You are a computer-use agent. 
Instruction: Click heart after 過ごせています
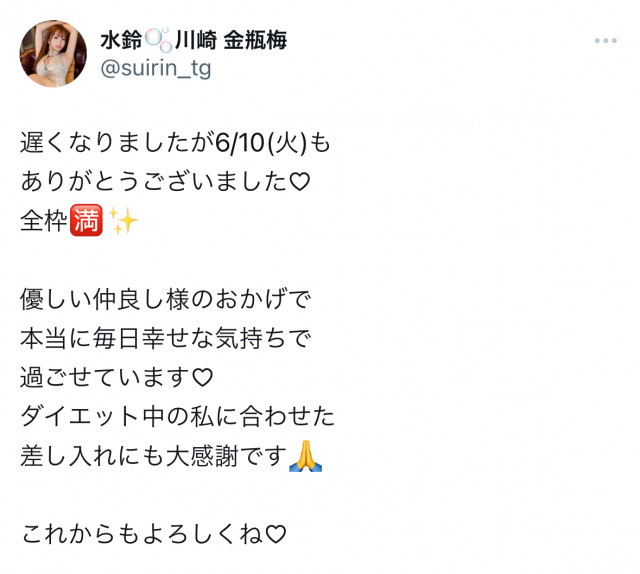point(202,377)
